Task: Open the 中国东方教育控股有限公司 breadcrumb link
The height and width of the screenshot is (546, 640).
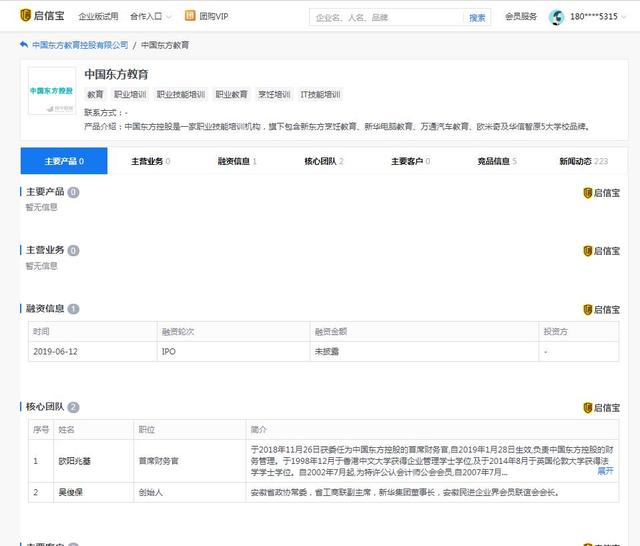Action: [x=80, y=46]
